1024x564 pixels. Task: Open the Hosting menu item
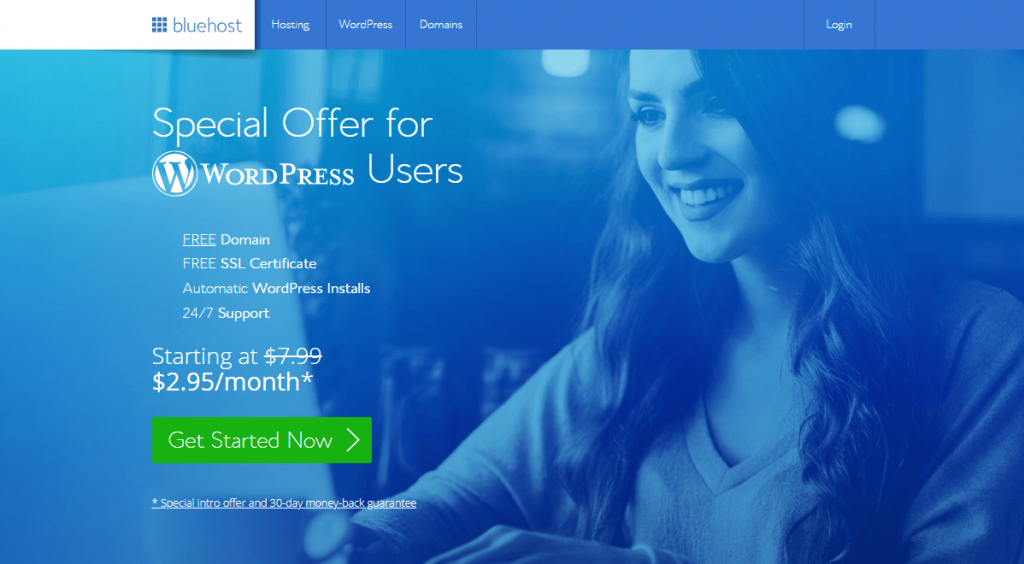291,25
